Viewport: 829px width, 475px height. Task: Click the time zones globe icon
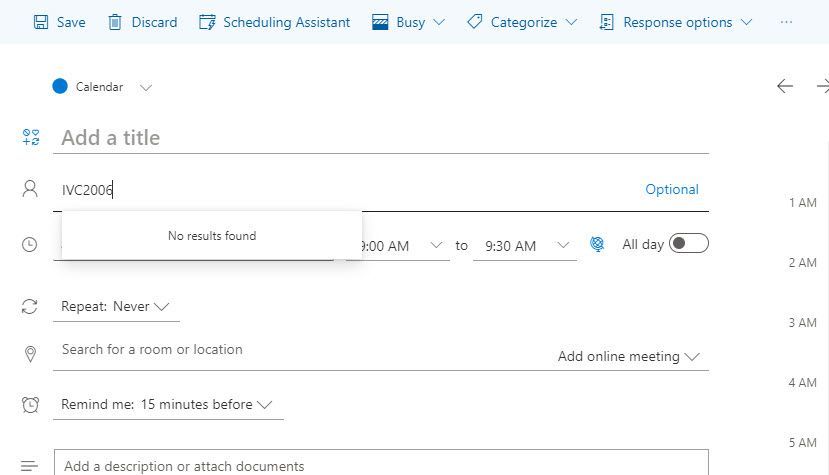point(597,244)
